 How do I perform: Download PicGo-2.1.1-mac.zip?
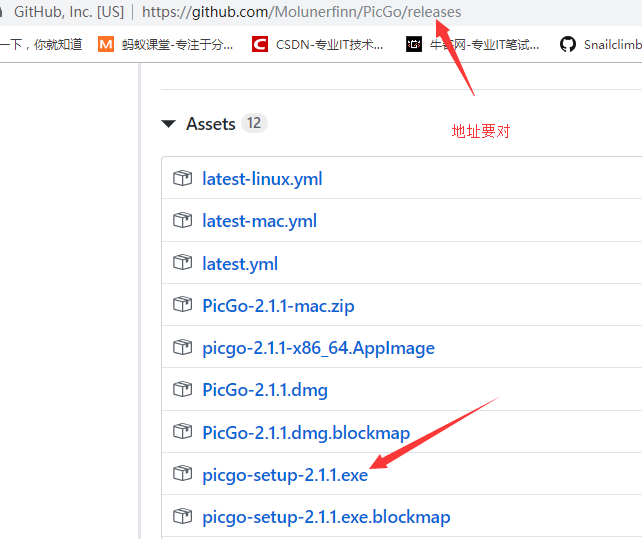(278, 306)
